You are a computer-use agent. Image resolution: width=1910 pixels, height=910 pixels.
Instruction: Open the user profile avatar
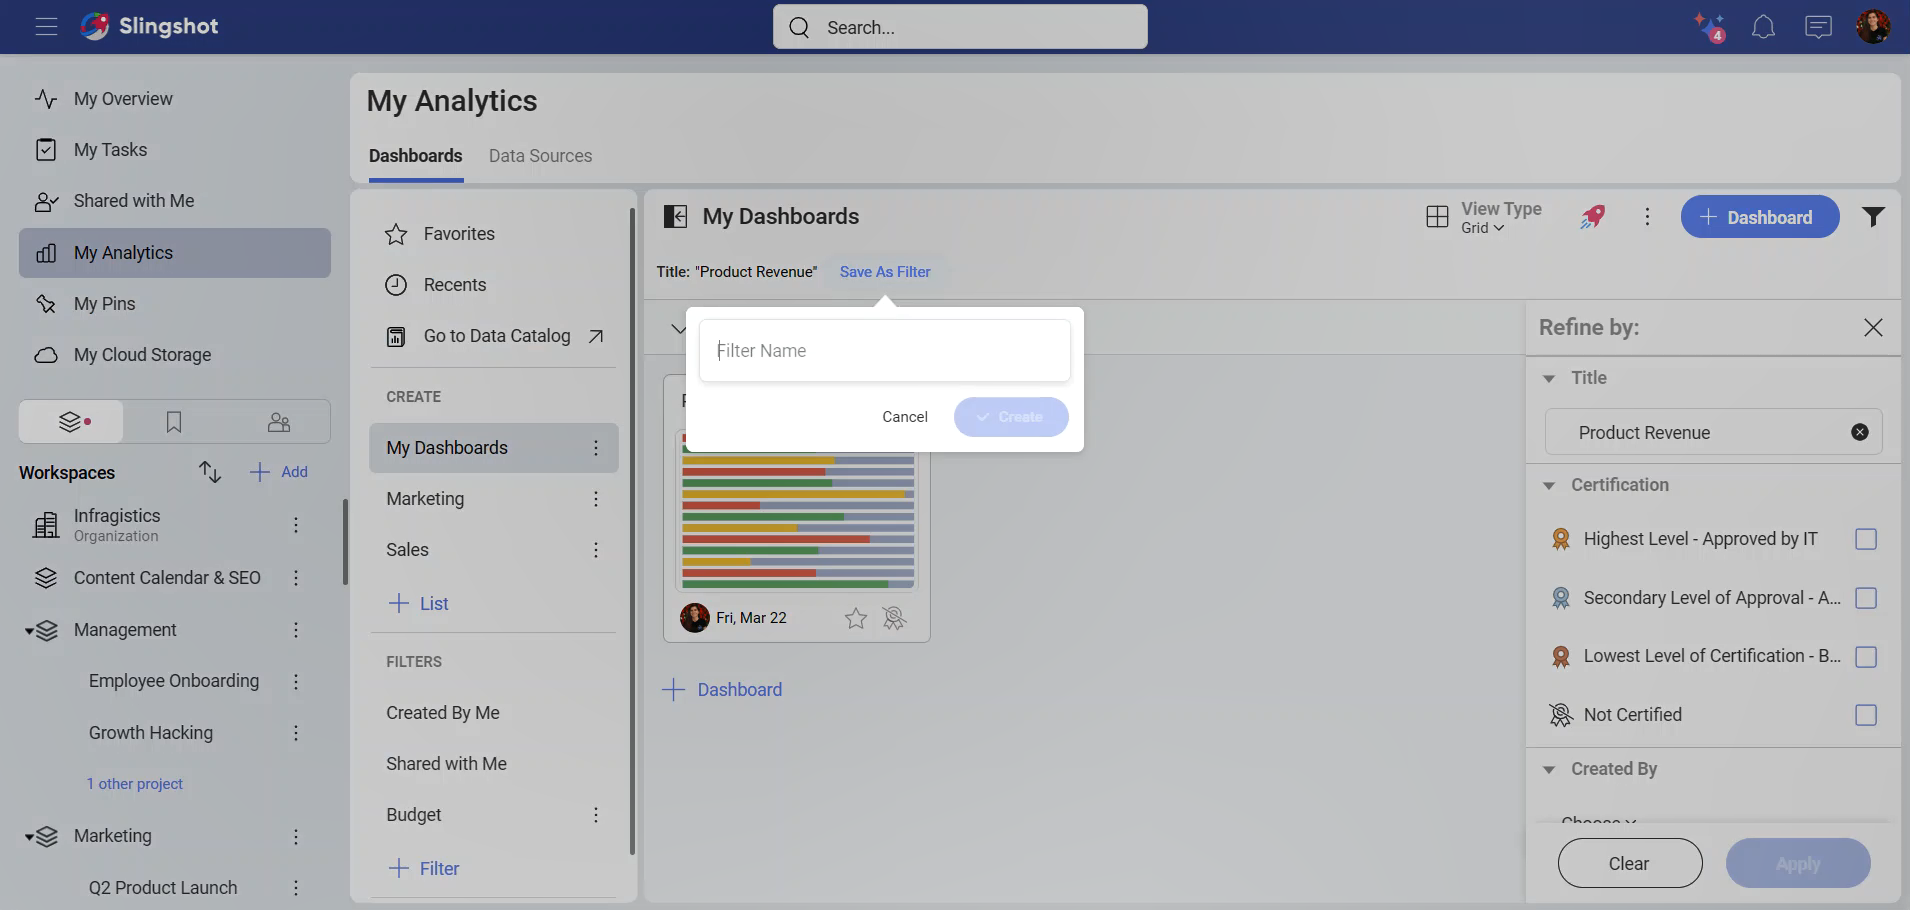1873,27
